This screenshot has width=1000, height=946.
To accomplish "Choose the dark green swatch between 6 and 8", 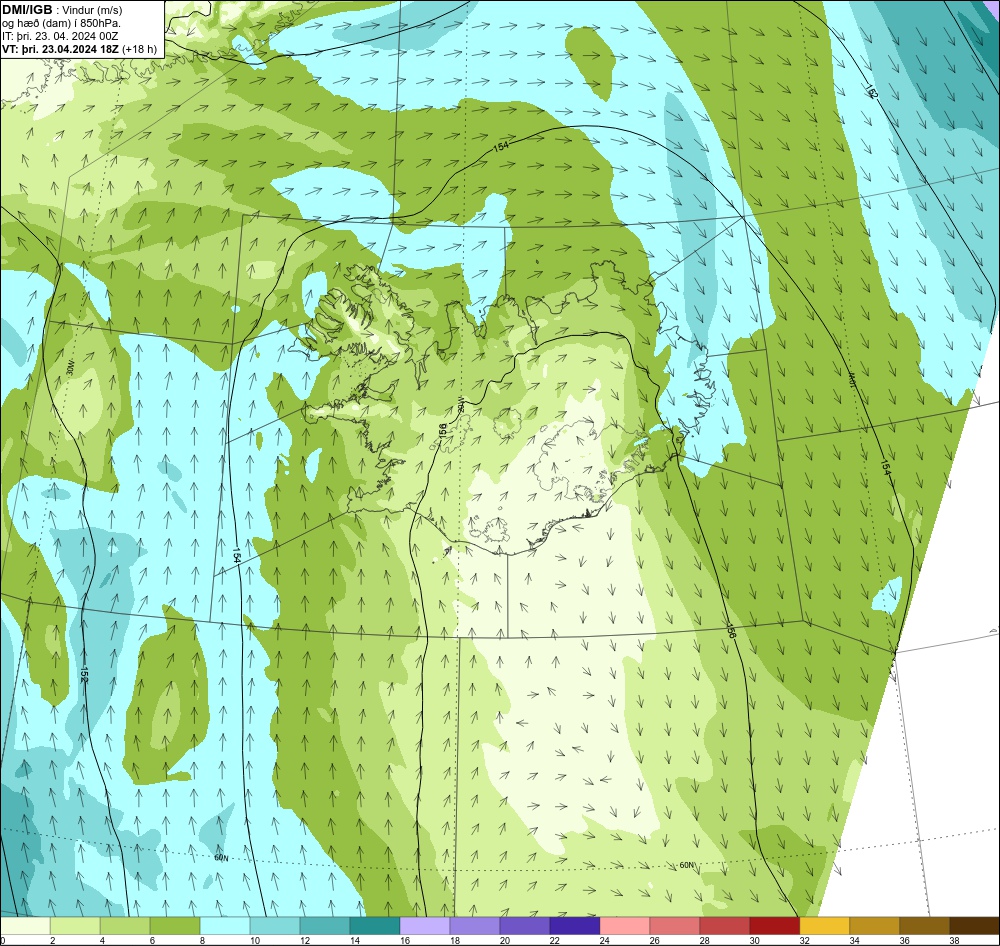I will pyautogui.click(x=175, y=926).
